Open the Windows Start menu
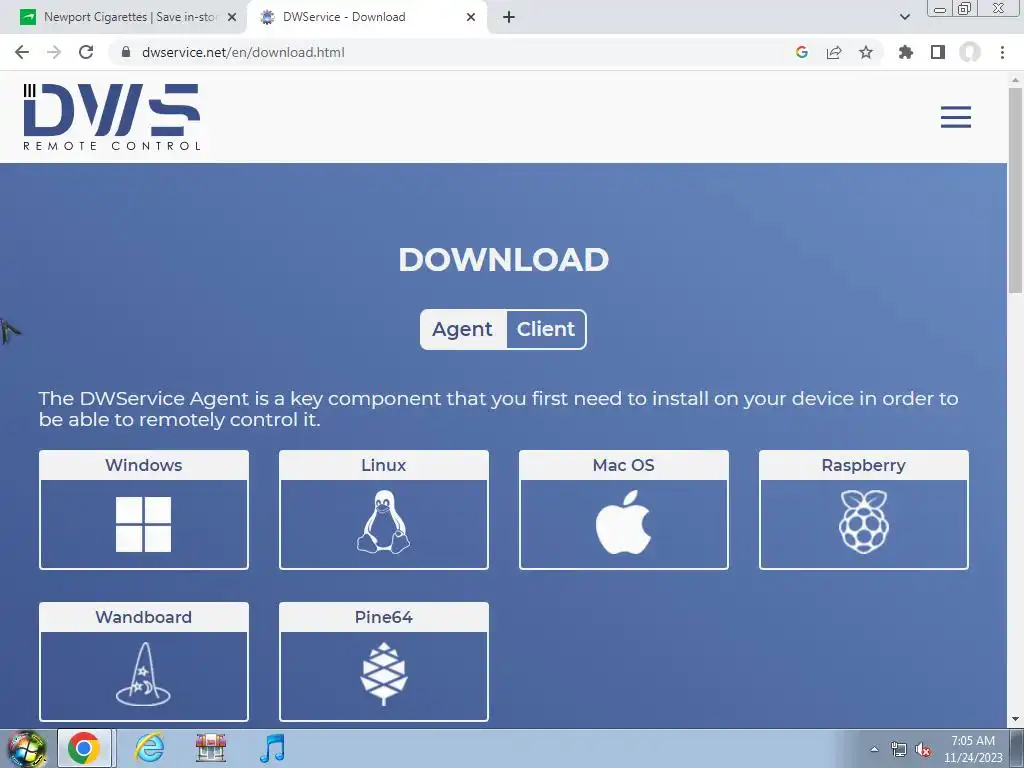 (x=27, y=748)
